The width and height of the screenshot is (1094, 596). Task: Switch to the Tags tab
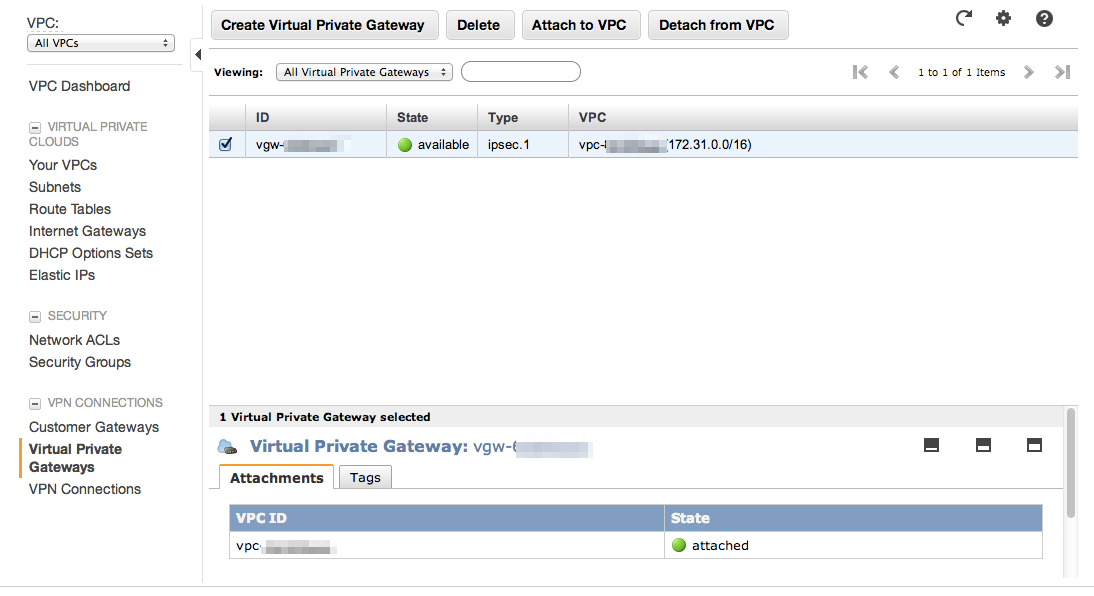(365, 477)
